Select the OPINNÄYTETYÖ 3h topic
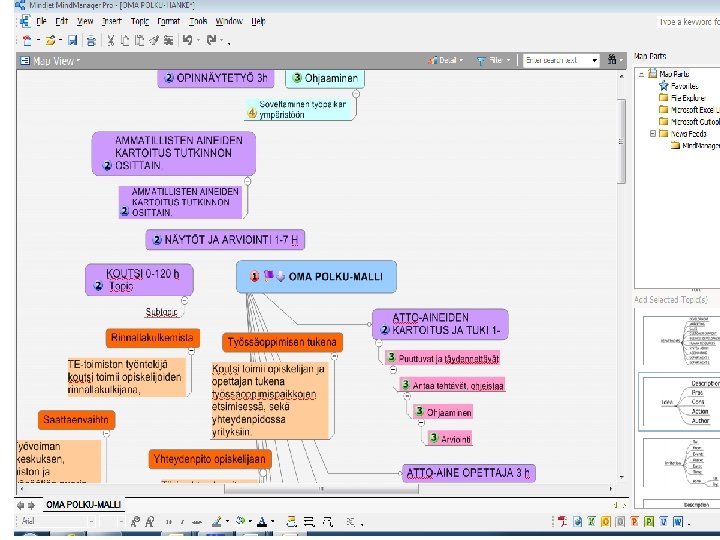Image resolution: width=720 pixels, height=540 pixels. click(x=216, y=79)
